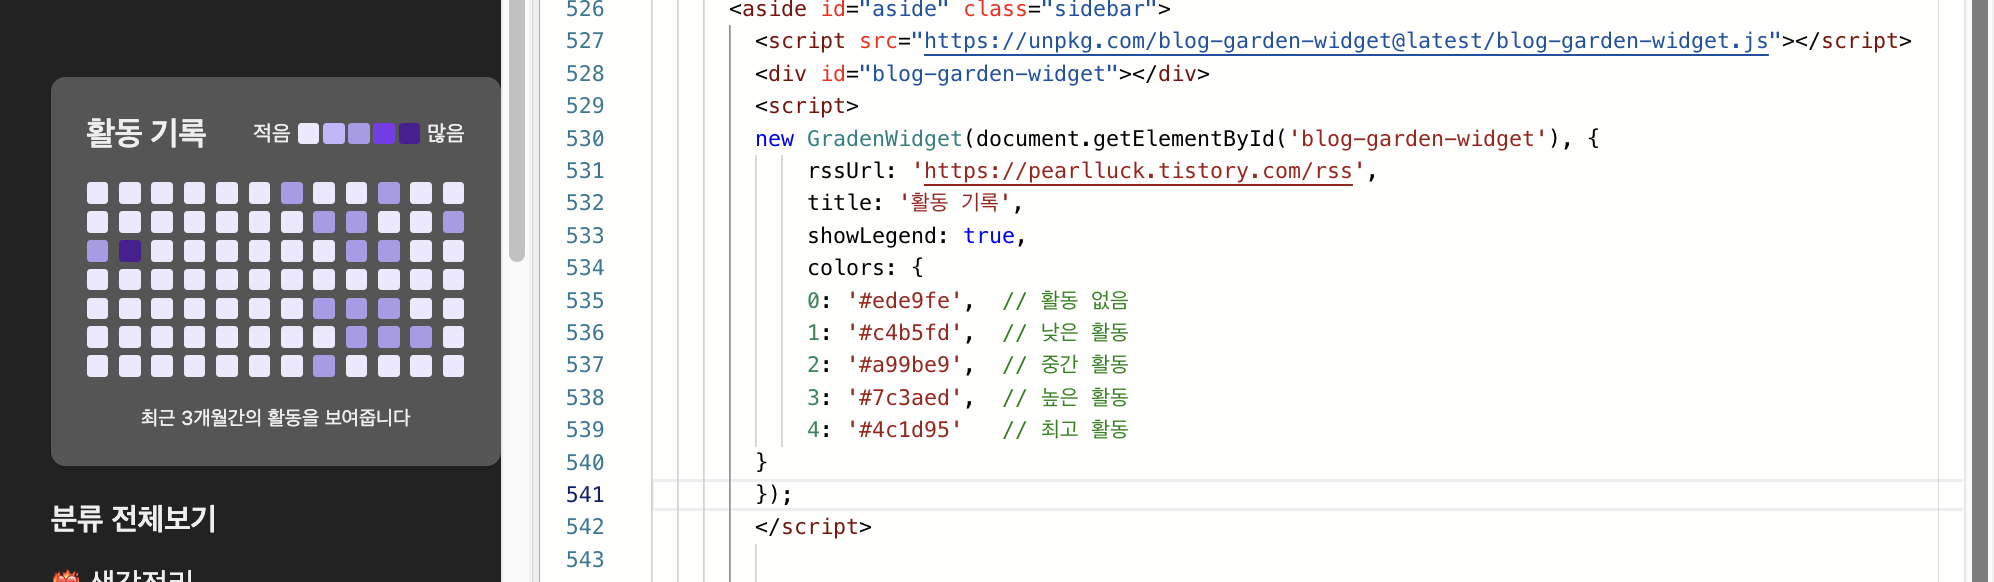Click the true value of showLegend
1994x582 pixels.
[x=989, y=236]
